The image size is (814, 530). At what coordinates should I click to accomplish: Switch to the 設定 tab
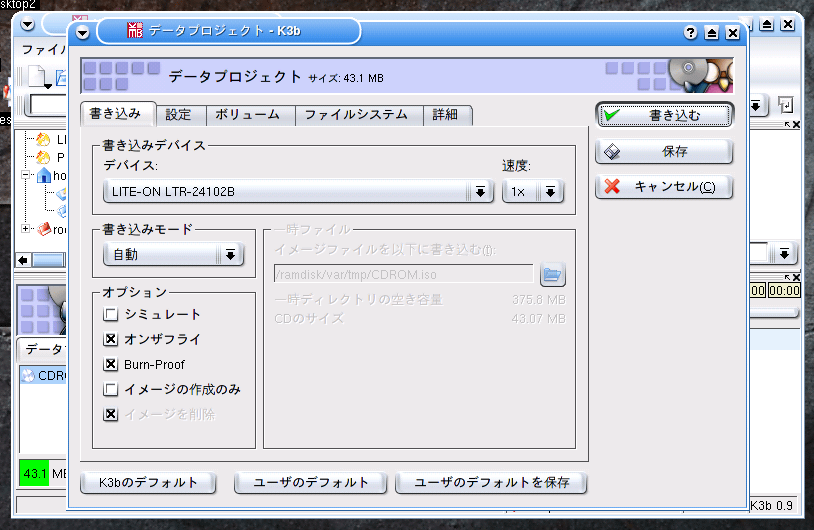(178, 115)
